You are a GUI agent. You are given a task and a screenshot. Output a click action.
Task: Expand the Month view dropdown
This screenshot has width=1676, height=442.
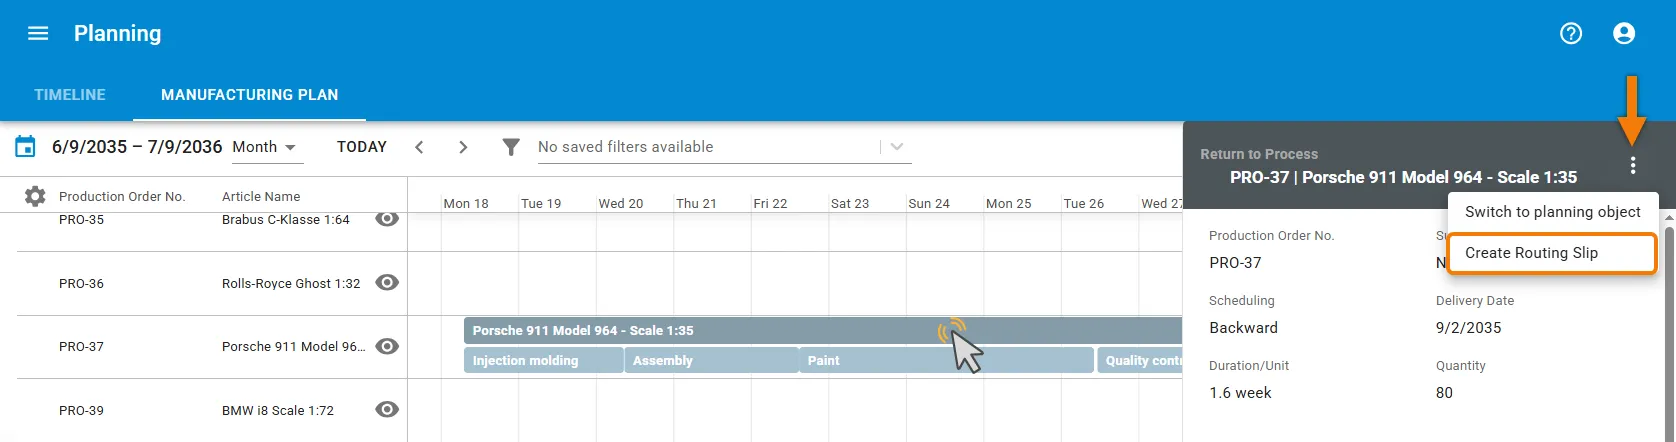(265, 147)
